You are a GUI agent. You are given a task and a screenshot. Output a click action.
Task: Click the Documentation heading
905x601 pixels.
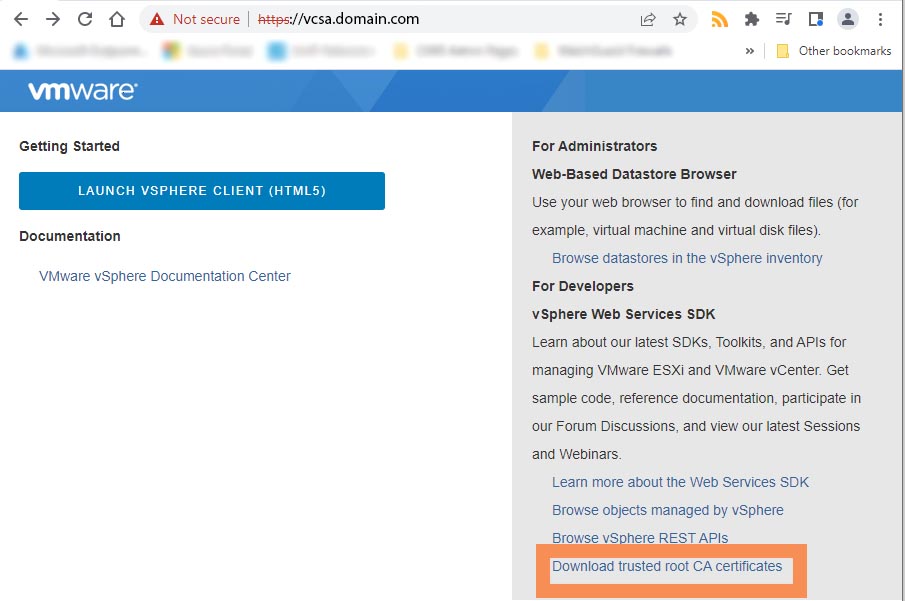point(70,236)
